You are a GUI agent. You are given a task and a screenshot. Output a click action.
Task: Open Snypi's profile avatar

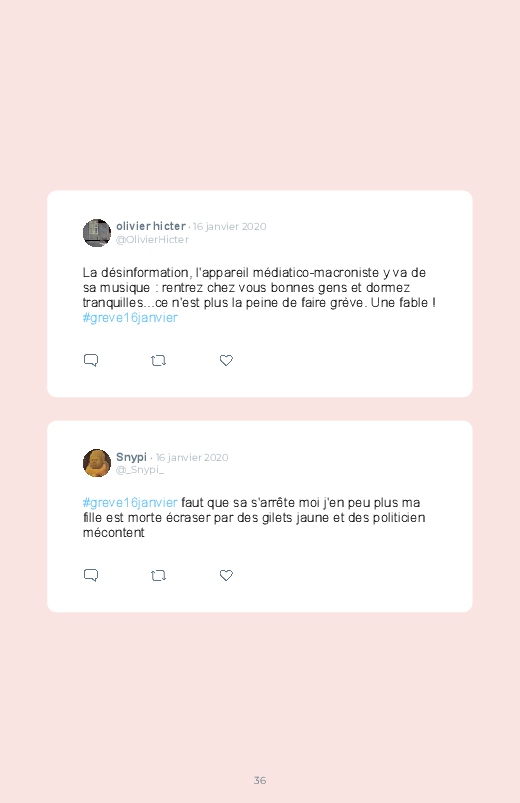(x=97, y=463)
